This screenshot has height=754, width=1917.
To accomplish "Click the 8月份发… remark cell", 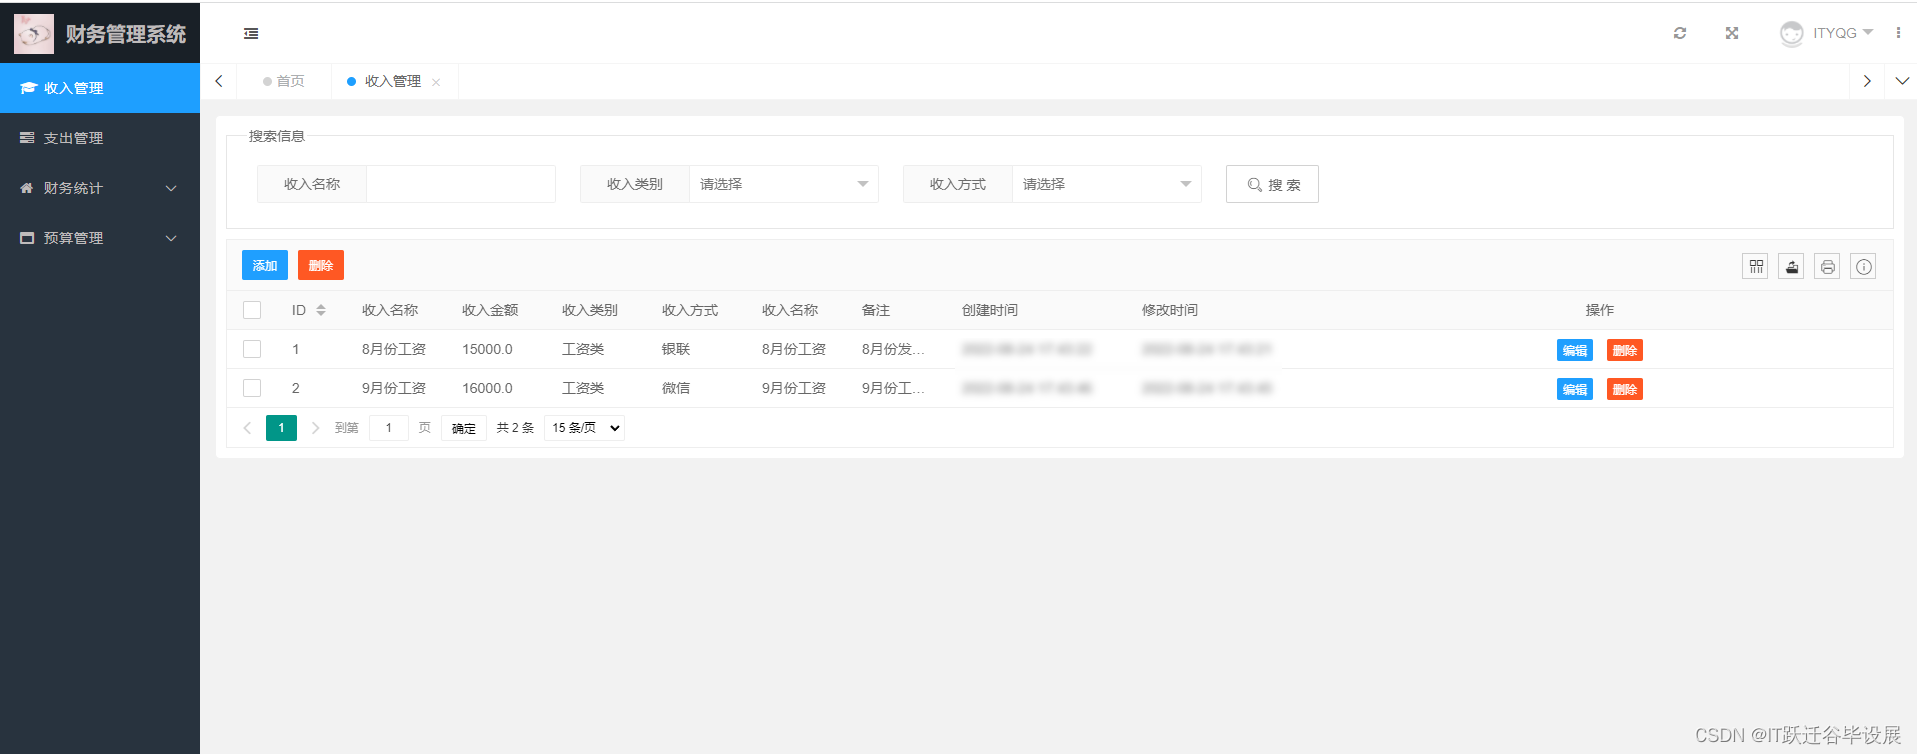I will pos(893,349).
